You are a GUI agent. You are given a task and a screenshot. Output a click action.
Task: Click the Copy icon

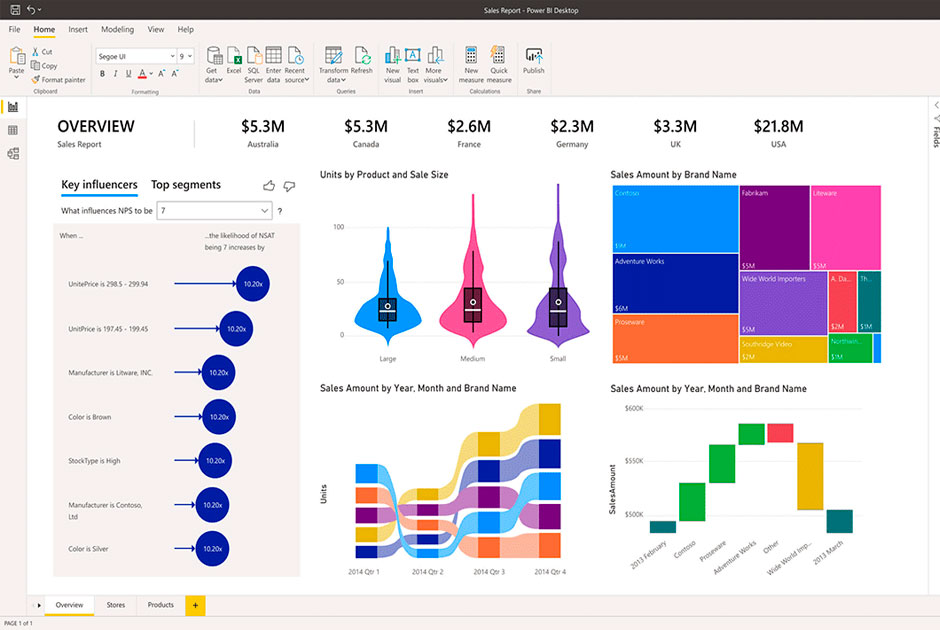pos(35,65)
